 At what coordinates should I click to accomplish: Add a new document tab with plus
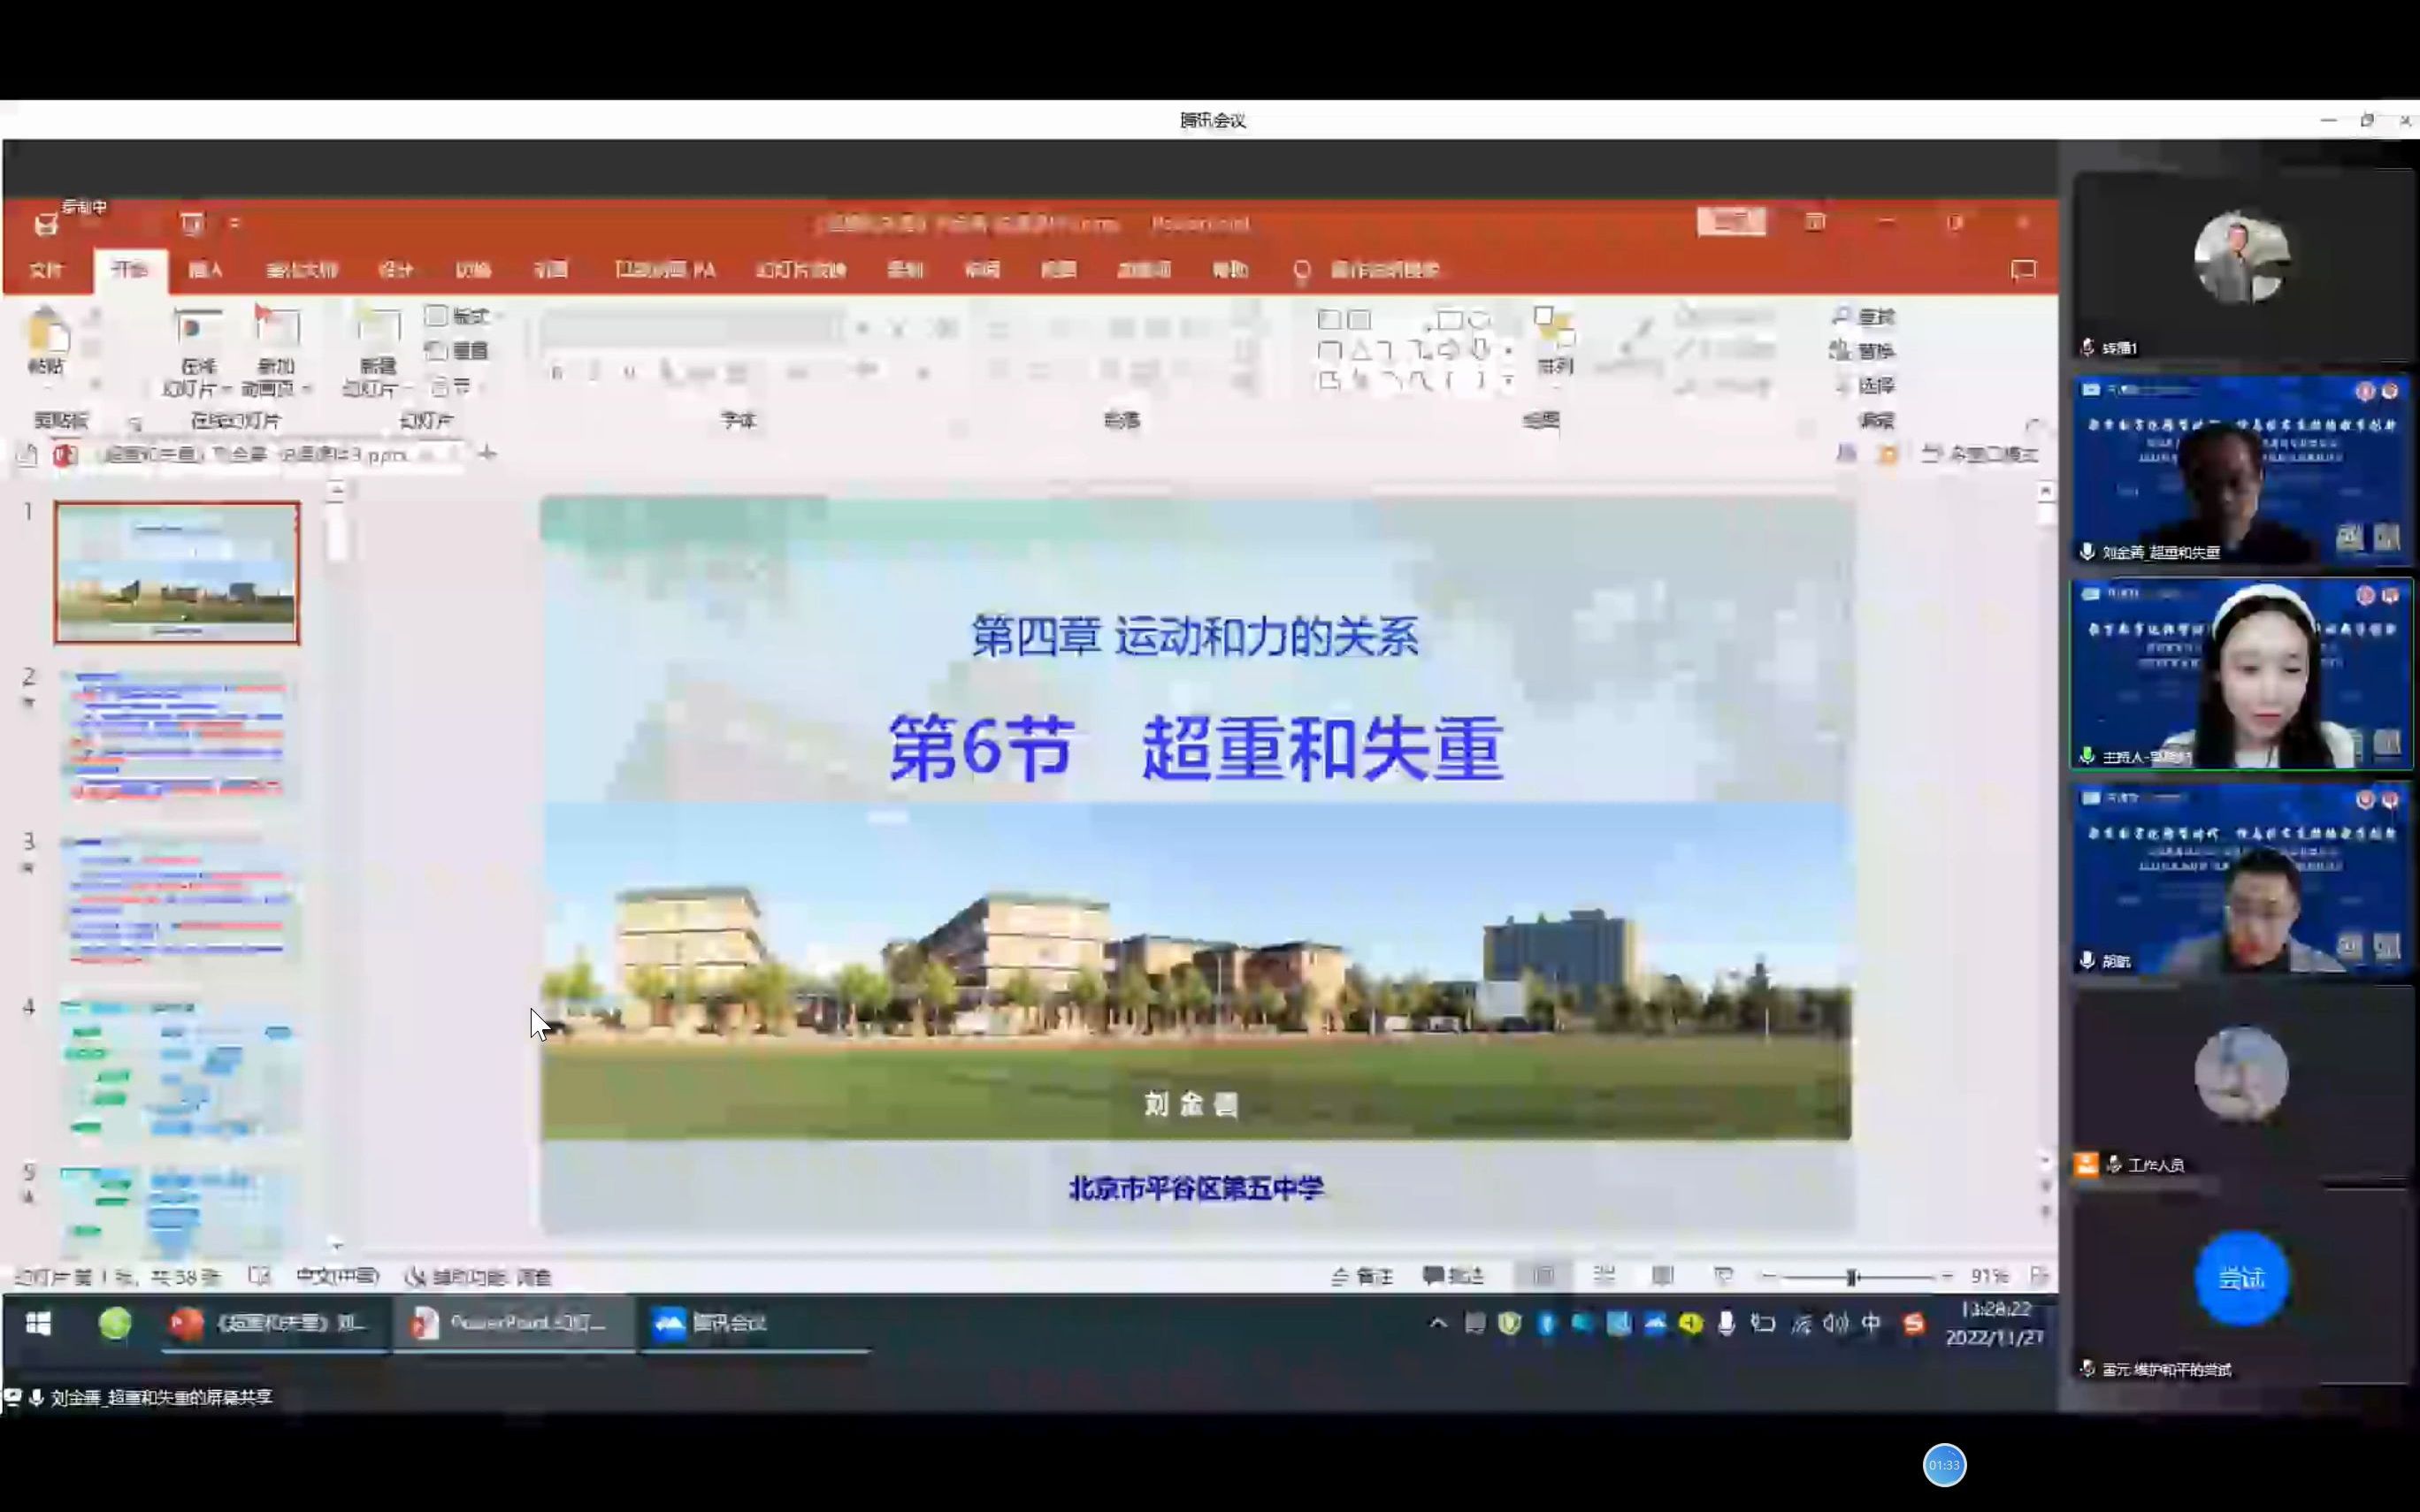(x=487, y=454)
